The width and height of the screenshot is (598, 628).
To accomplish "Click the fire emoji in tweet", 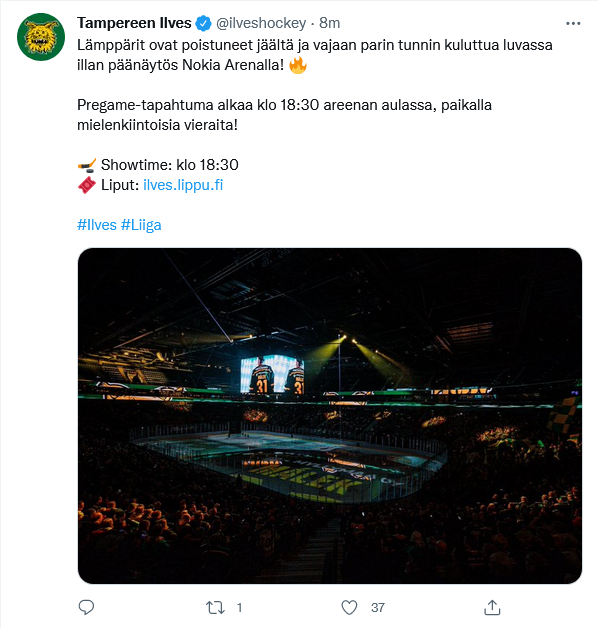I will tap(298, 65).
